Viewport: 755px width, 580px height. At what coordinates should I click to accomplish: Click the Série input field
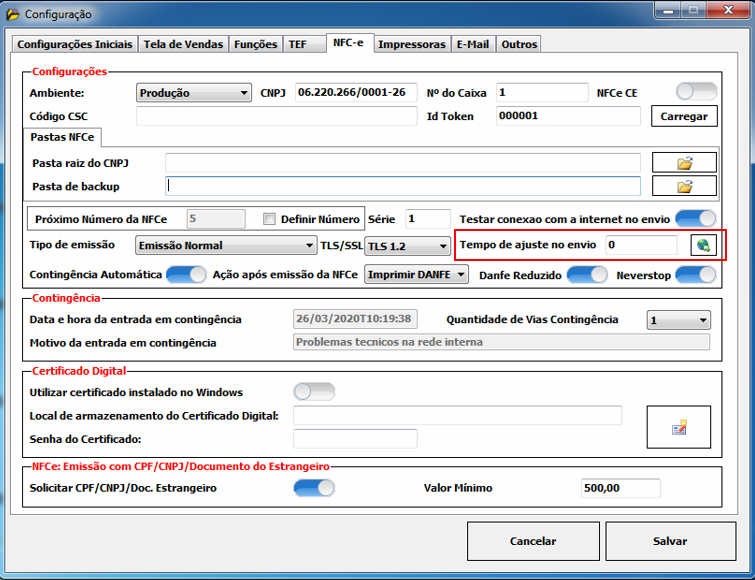pyautogui.click(x=428, y=219)
